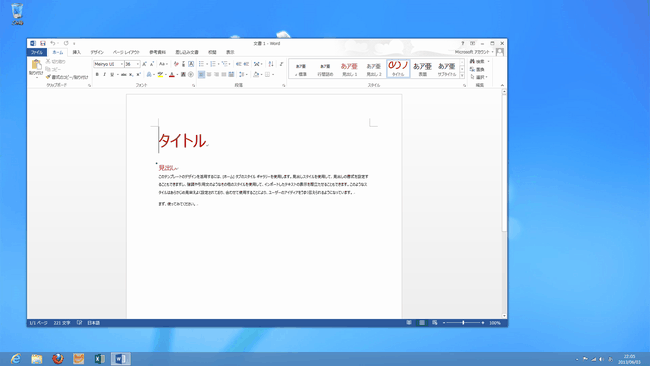Click the Find button in editing group
Viewport: 650px width, 366px height.
[479, 61]
